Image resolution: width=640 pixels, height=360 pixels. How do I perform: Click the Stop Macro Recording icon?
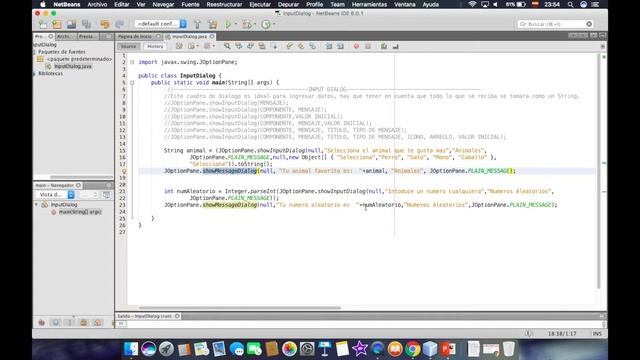tap(368, 47)
